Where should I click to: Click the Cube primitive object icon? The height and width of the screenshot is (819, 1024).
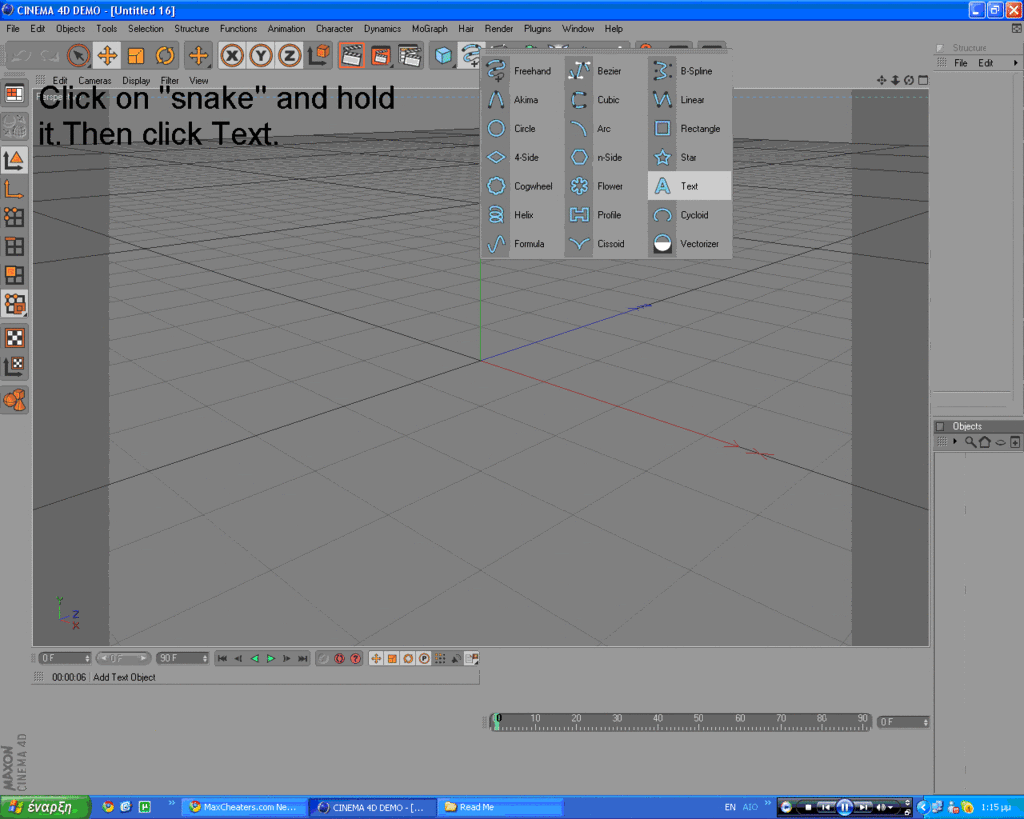[442, 56]
